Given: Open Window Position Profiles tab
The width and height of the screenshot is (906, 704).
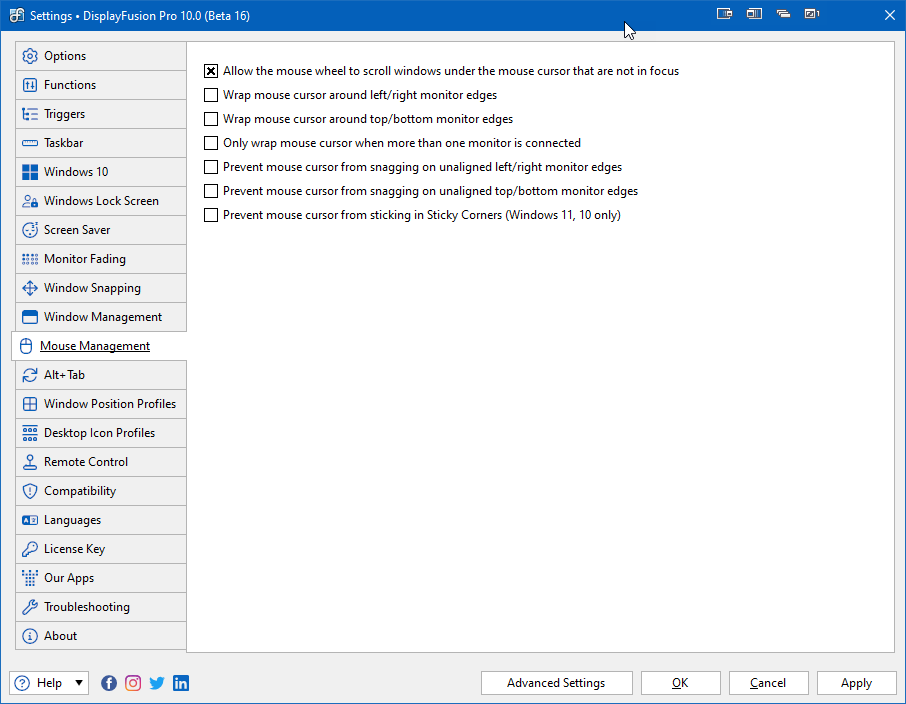Looking at the screenshot, I should (x=101, y=403).
